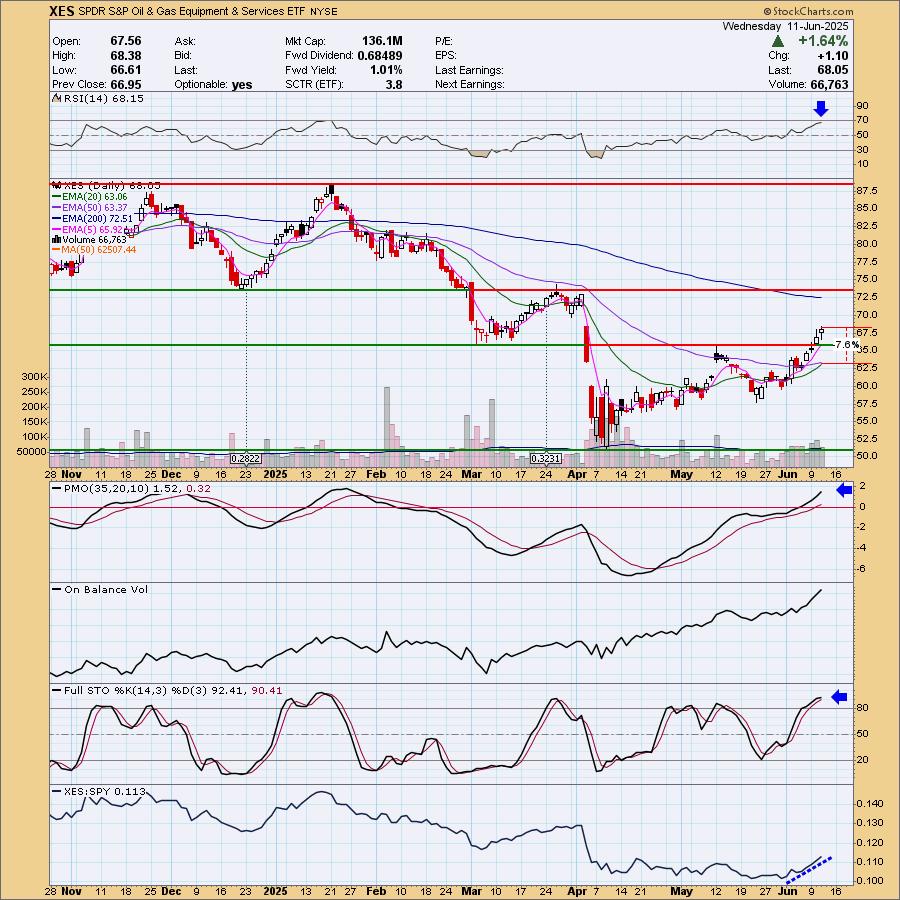Click the EPS label
Image resolution: width=900 pixels, height=900 pixels.
(x=446, y=56)
